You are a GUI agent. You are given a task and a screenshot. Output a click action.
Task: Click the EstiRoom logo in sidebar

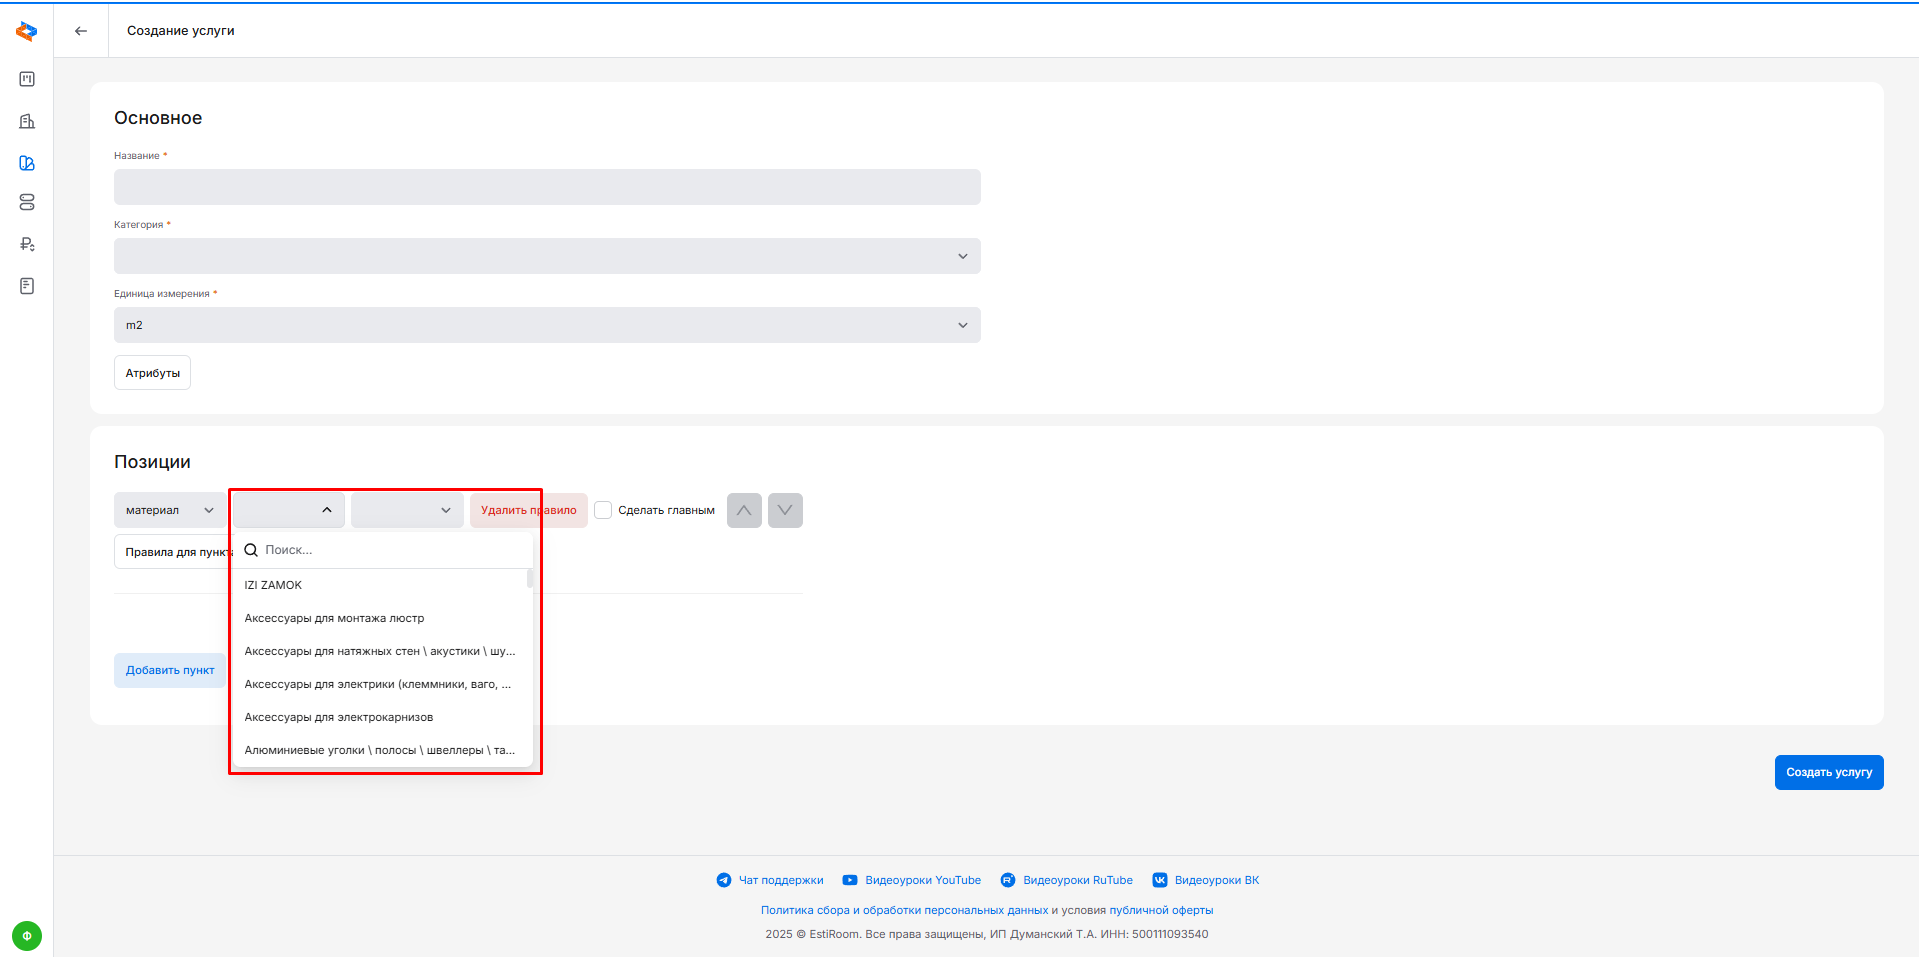point(27,32)
